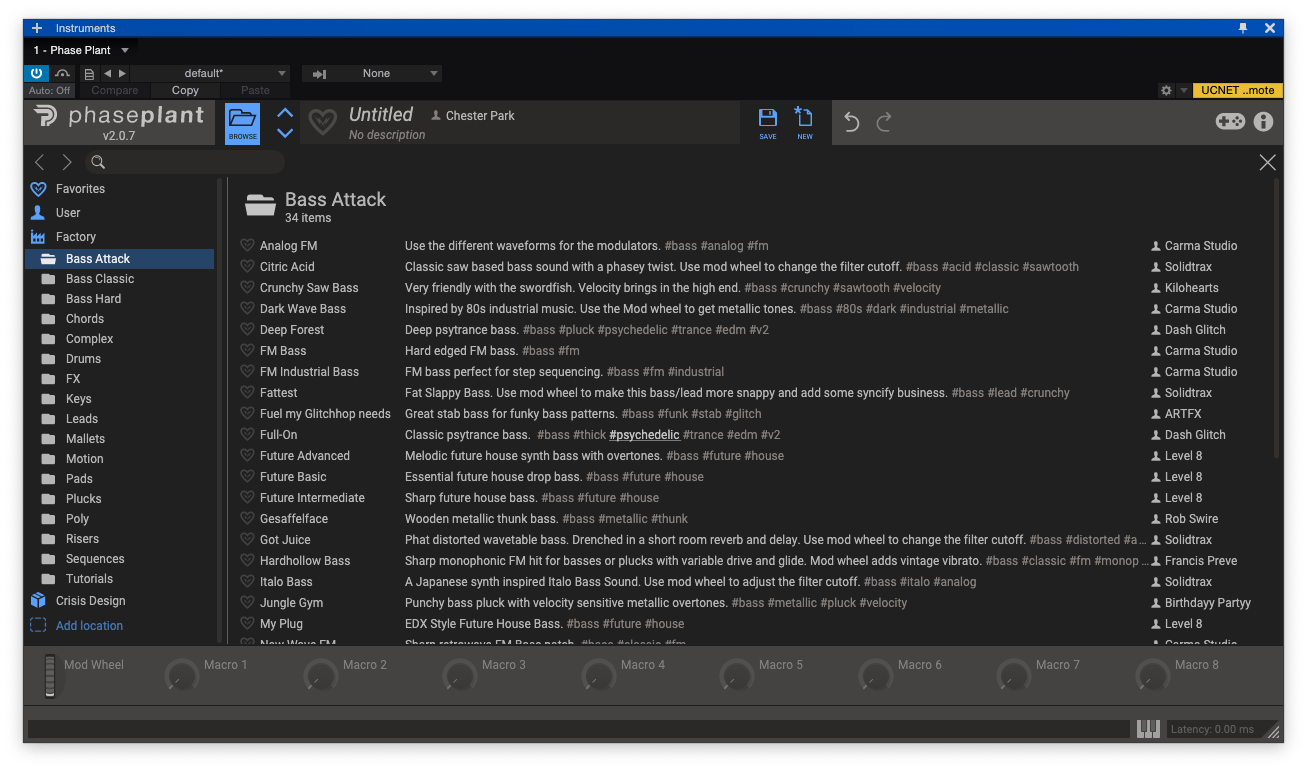Viewport: 1307px width, 770px height.
Task: Expand the dropdown arrow beside gear icon
Action: (1184, 90)
